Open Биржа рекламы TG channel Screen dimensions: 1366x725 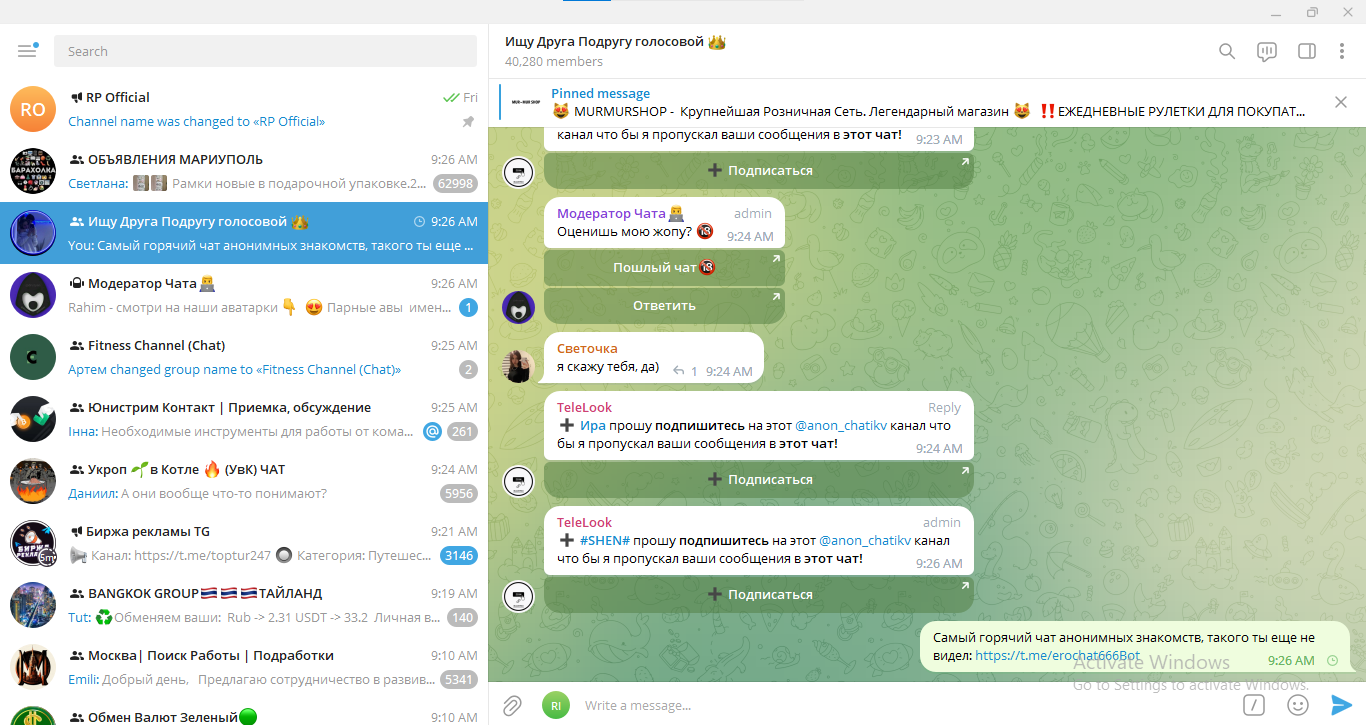[244, 543]
